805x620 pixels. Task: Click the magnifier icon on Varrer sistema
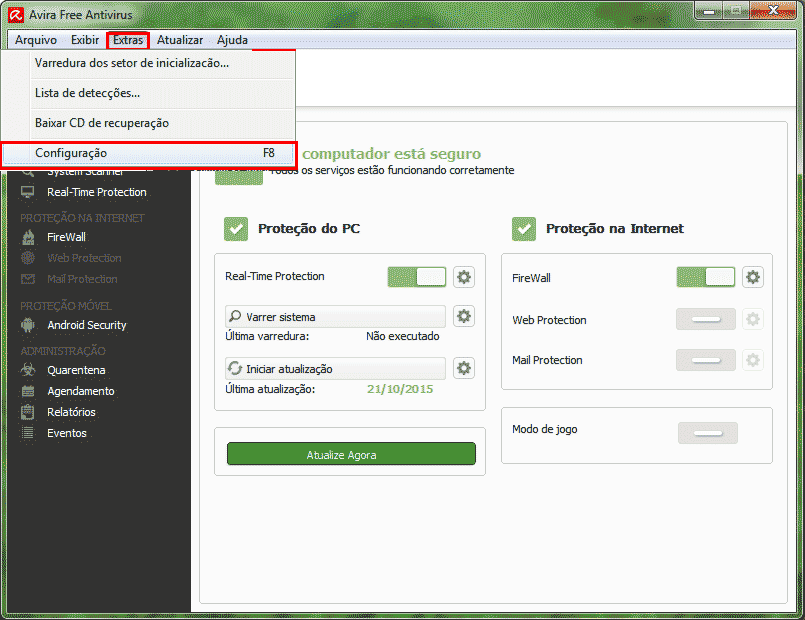tap(235, 317)
